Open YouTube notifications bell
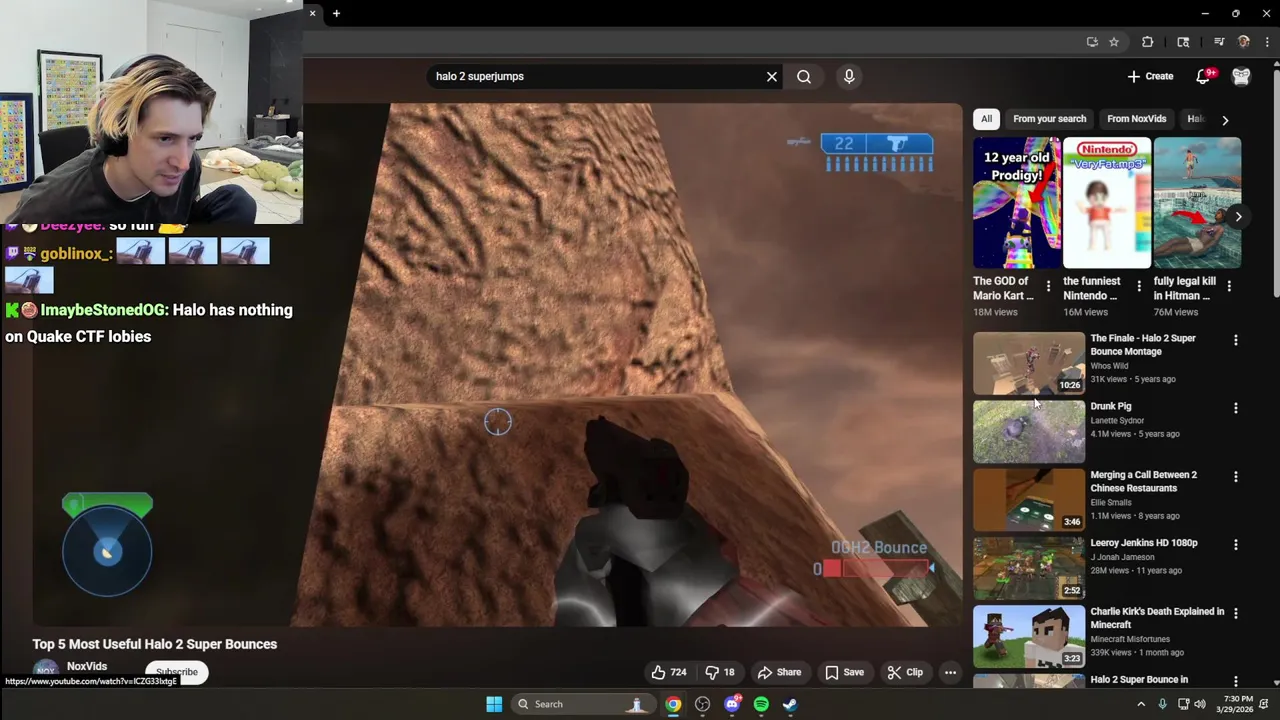1280x720 pixels. point(1204,76)
